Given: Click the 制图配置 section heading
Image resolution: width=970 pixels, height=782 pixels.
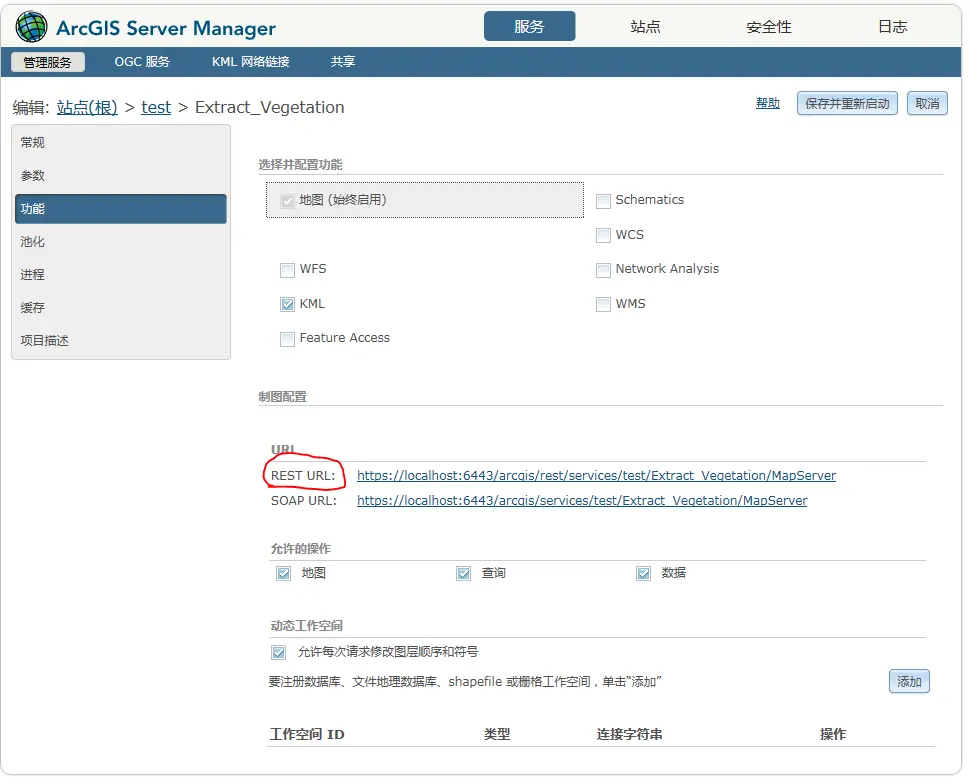Looking at the screenshot, I should click(283, 397).
